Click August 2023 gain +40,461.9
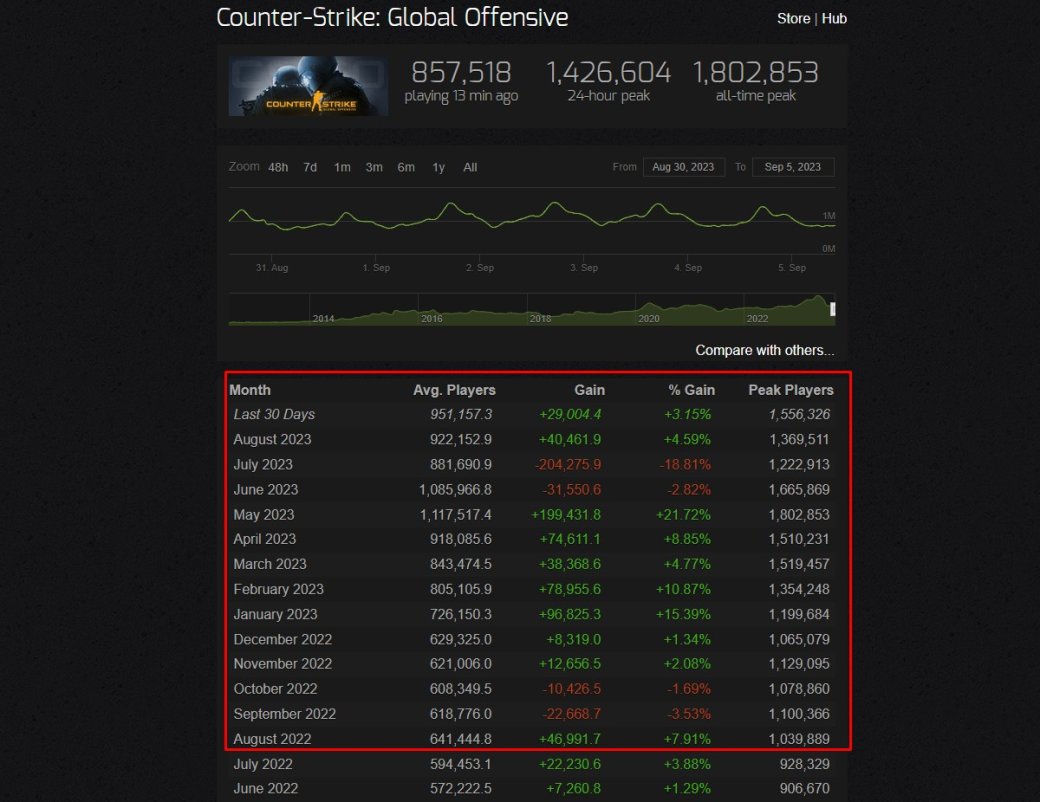The image size is (1040, 802). click(570, 439)
